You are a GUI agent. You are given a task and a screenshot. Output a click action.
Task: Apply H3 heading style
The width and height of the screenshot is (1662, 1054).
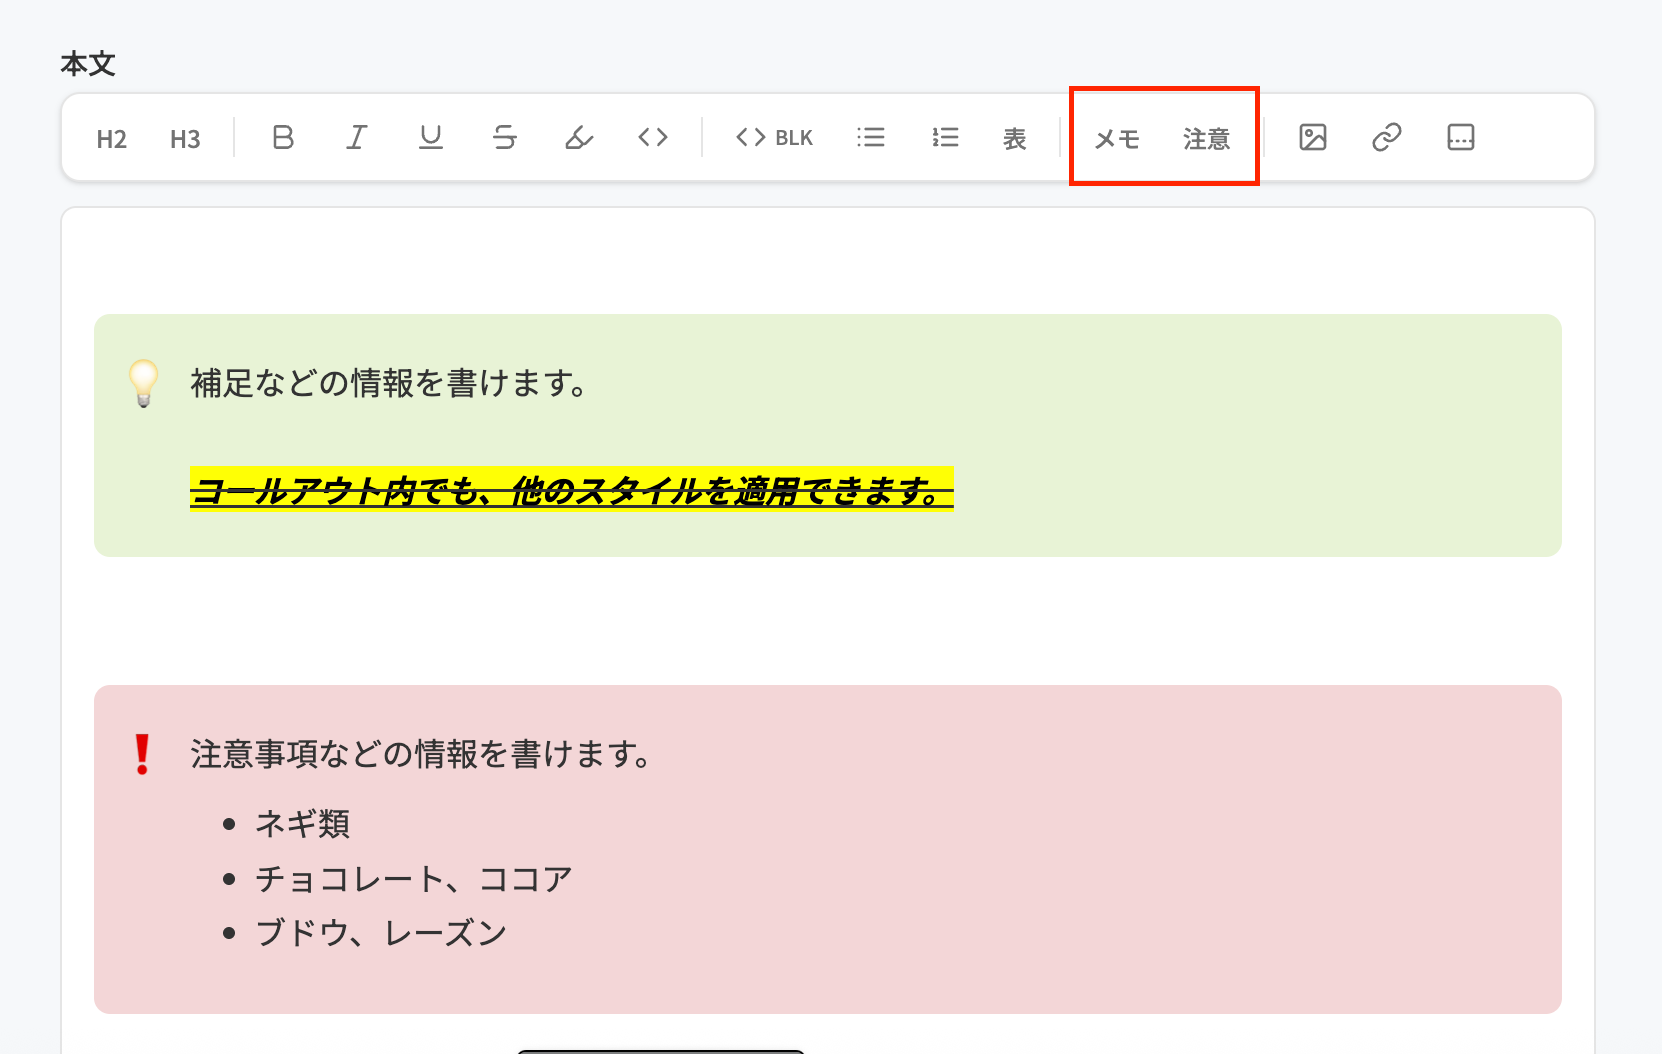tap(185, 139)
